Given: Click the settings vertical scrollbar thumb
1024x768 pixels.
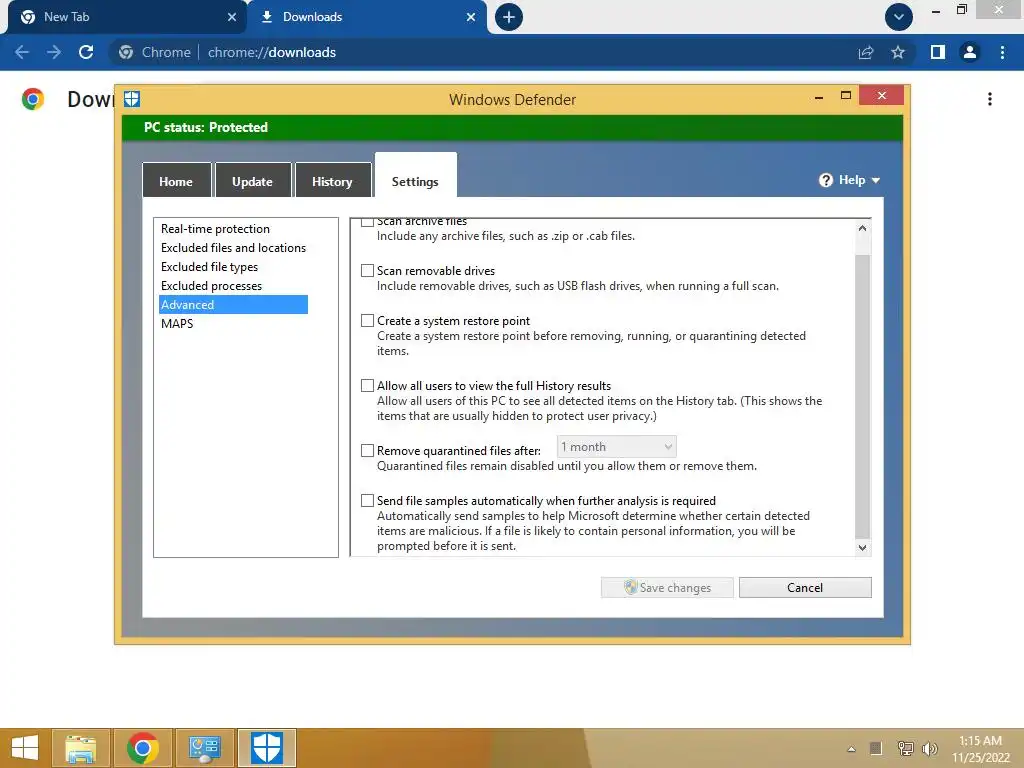Looking at the screenshot, I should (863, 397).
